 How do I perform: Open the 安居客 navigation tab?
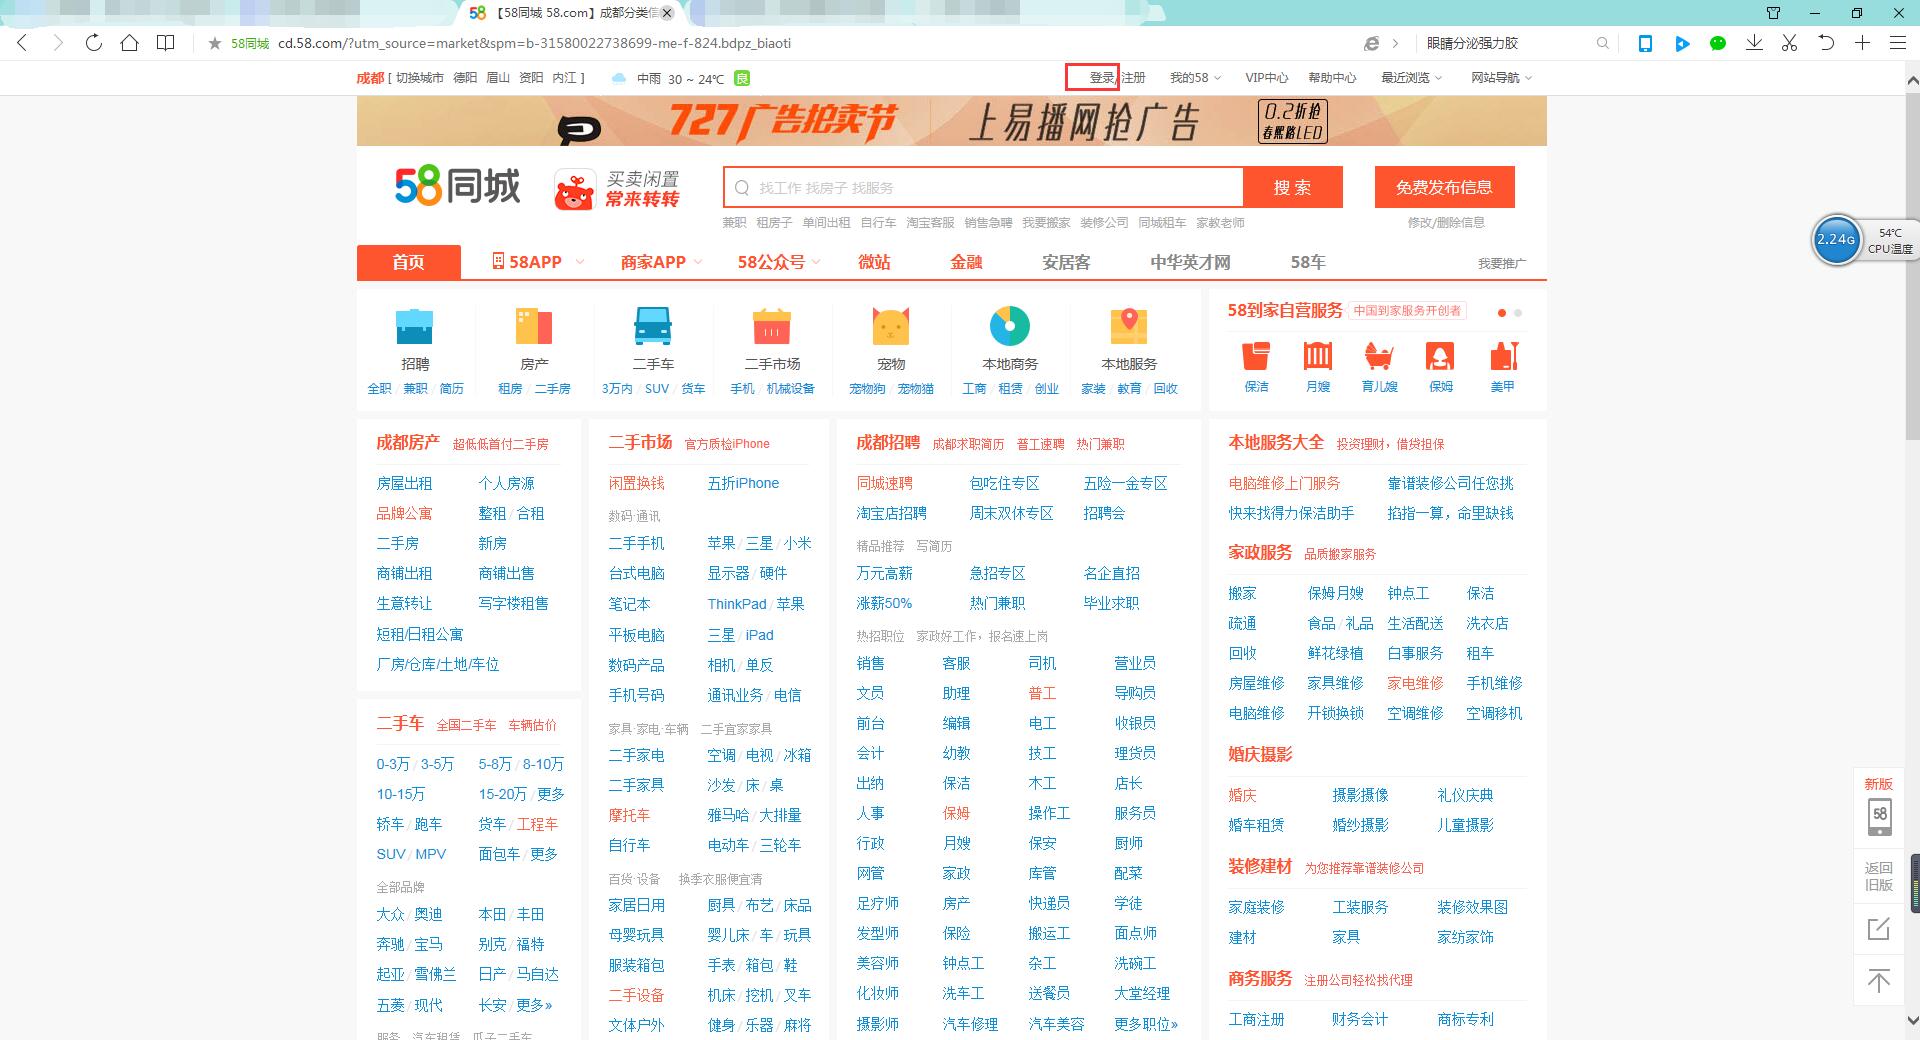click(1066, 262)
